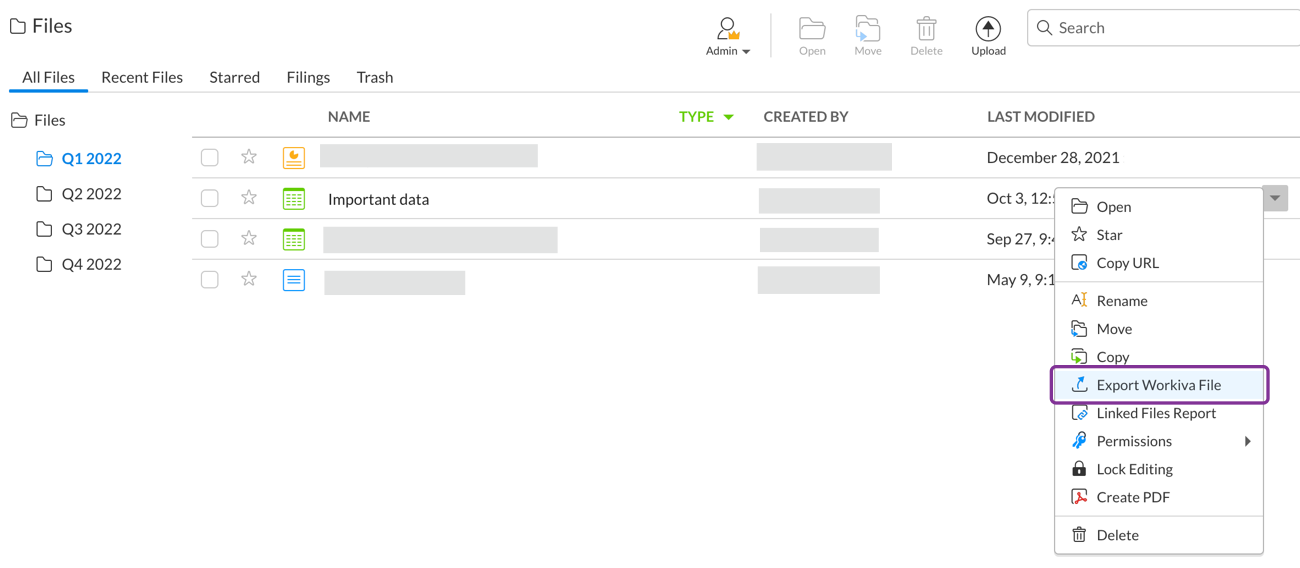Click the Admin user icon

(727, 28)
